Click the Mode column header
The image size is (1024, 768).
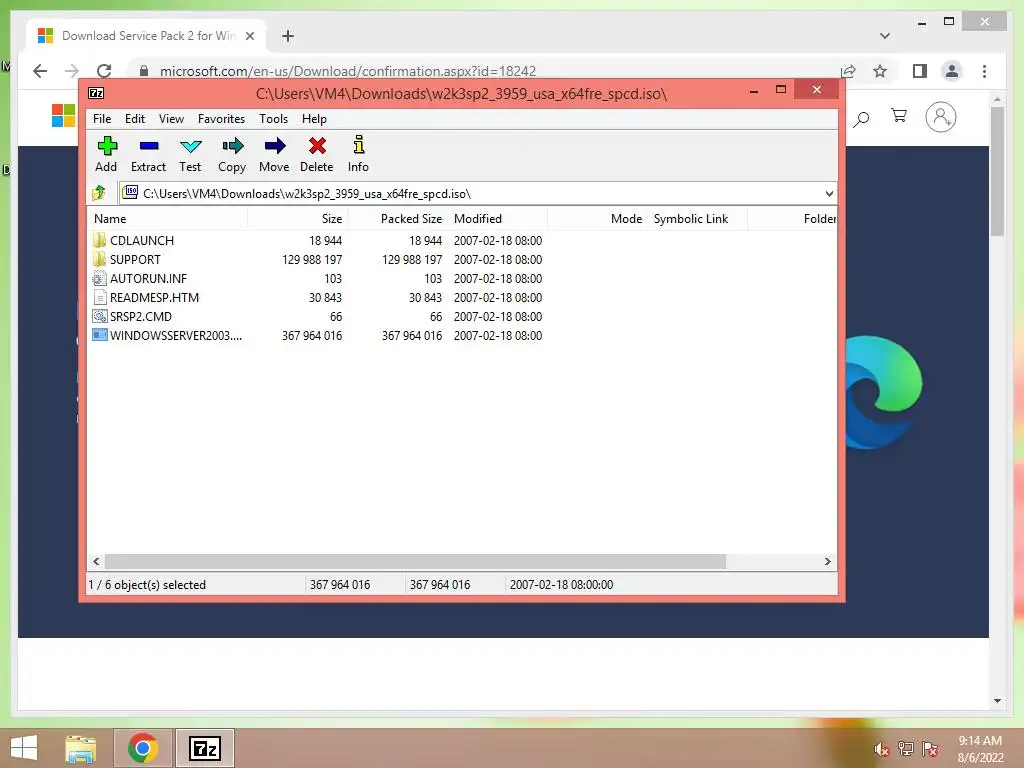(597, 219)
